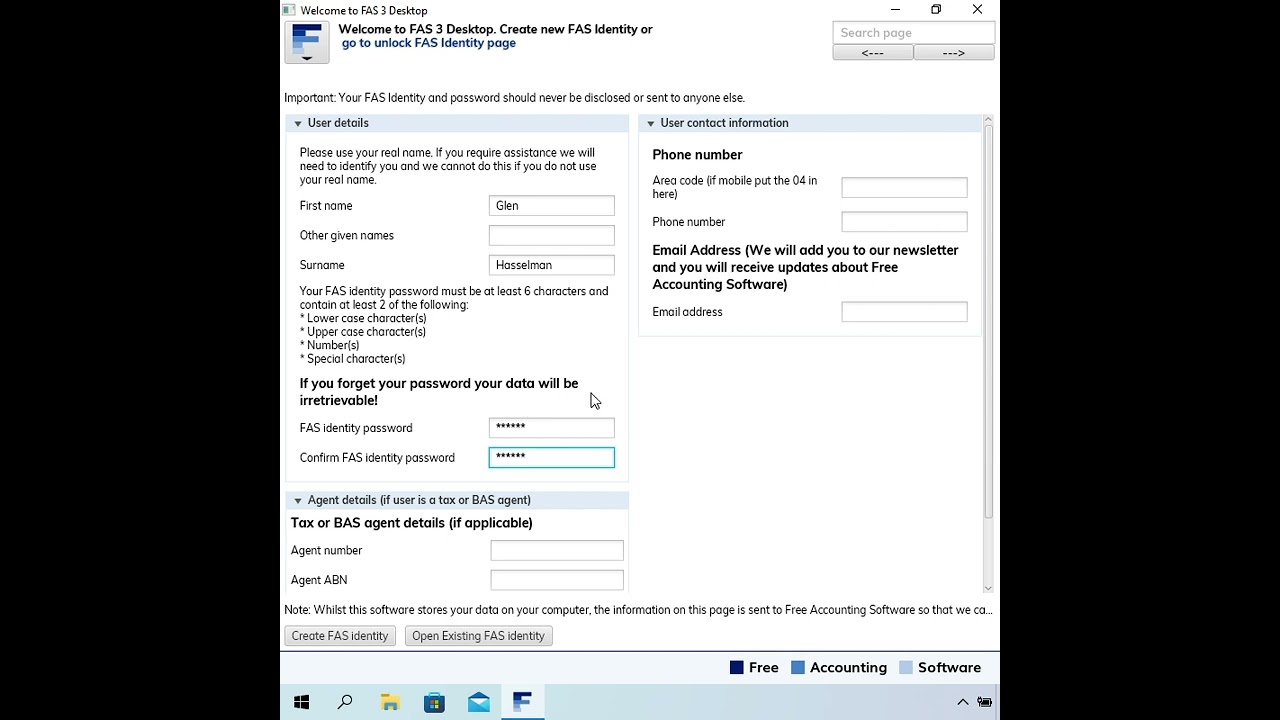
Task: Collapse the Agent details section
Action: click(297, 500)
